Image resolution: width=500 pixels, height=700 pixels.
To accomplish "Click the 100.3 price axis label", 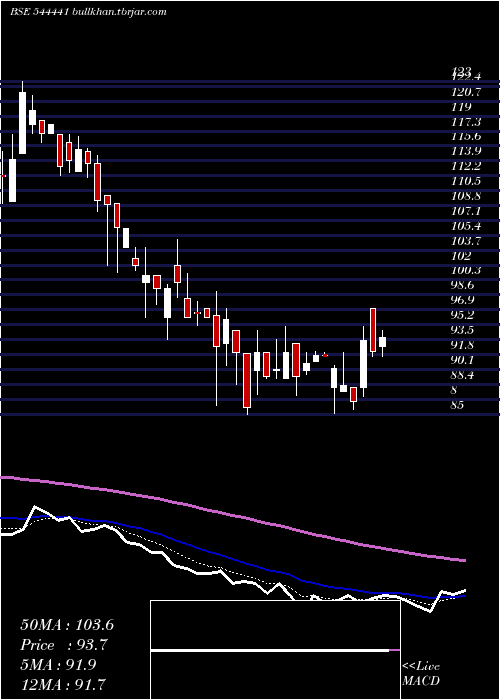I will [466, 271].
